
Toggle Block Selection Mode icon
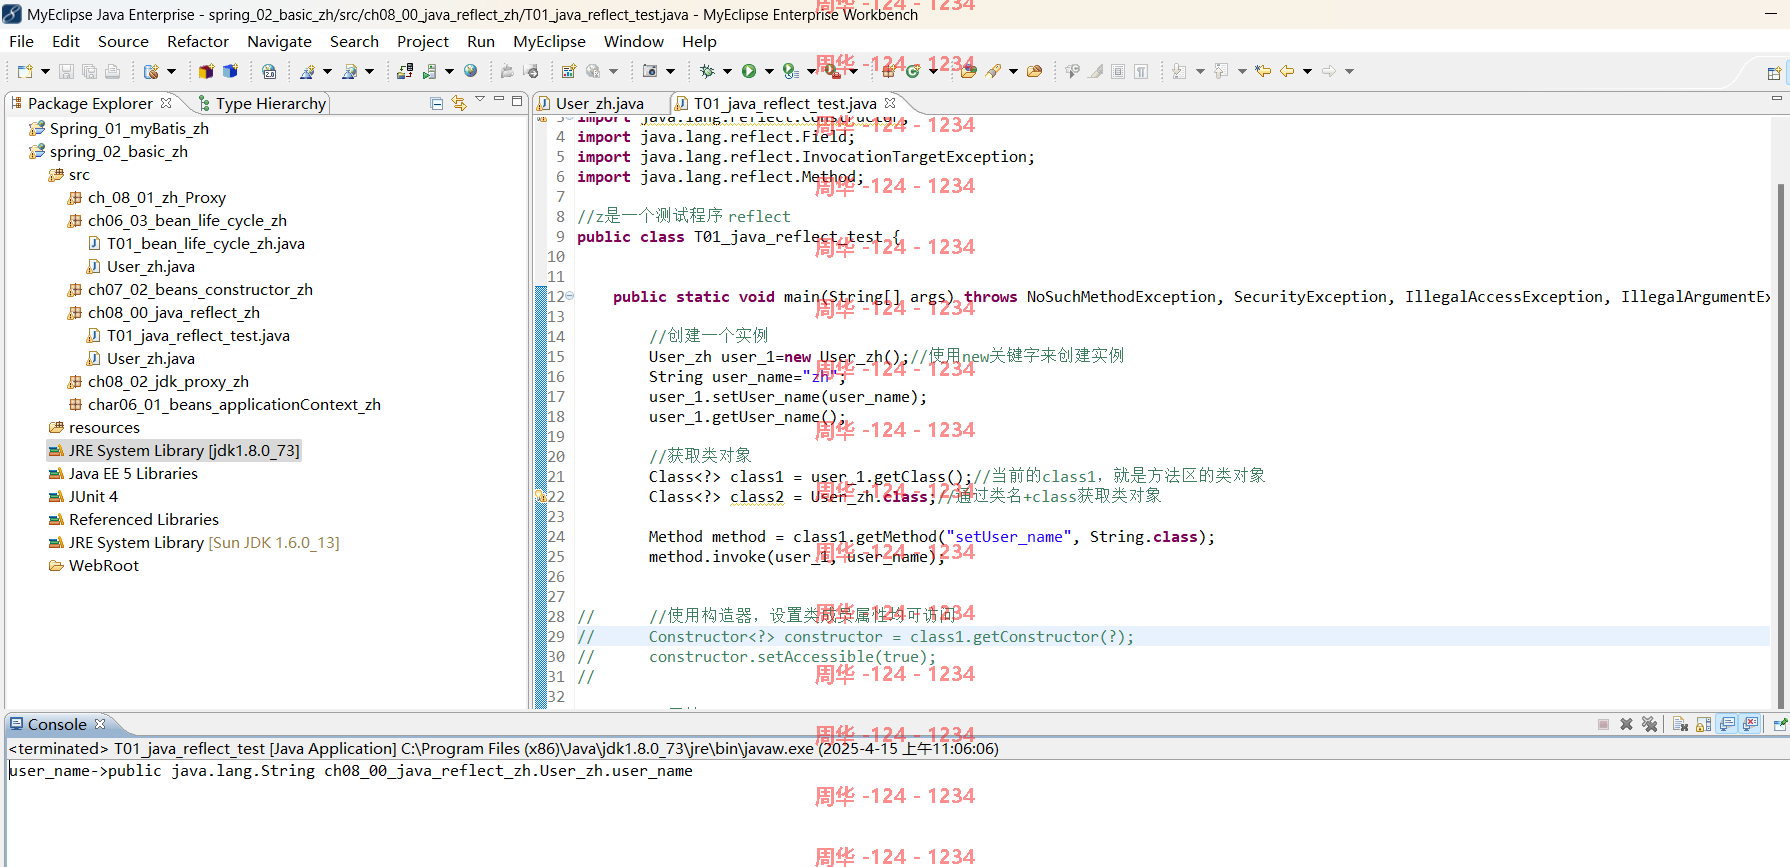pos(1118,71)
